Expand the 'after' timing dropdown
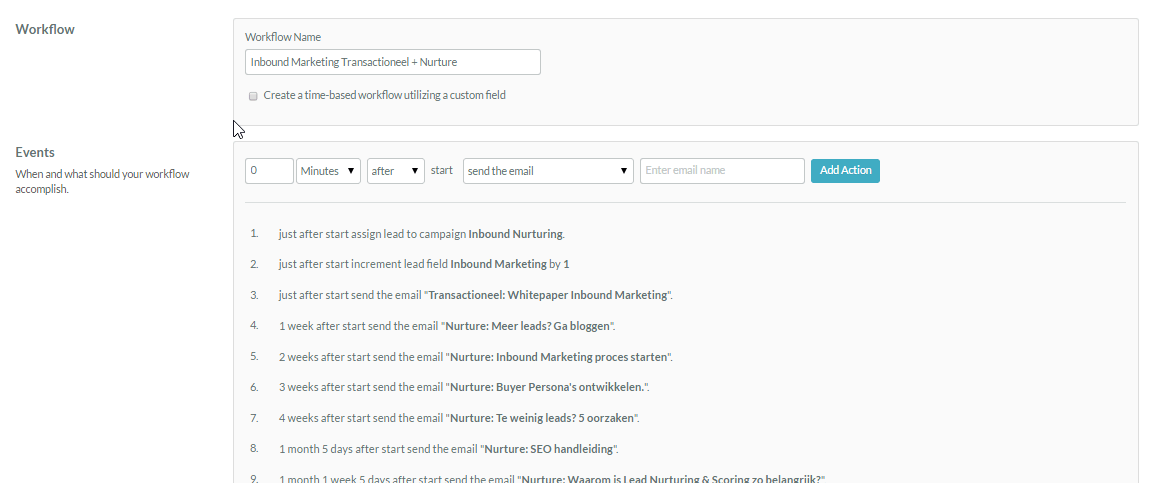The height and width of the screenshot is (483, 1149). click(x=396, y=171)
